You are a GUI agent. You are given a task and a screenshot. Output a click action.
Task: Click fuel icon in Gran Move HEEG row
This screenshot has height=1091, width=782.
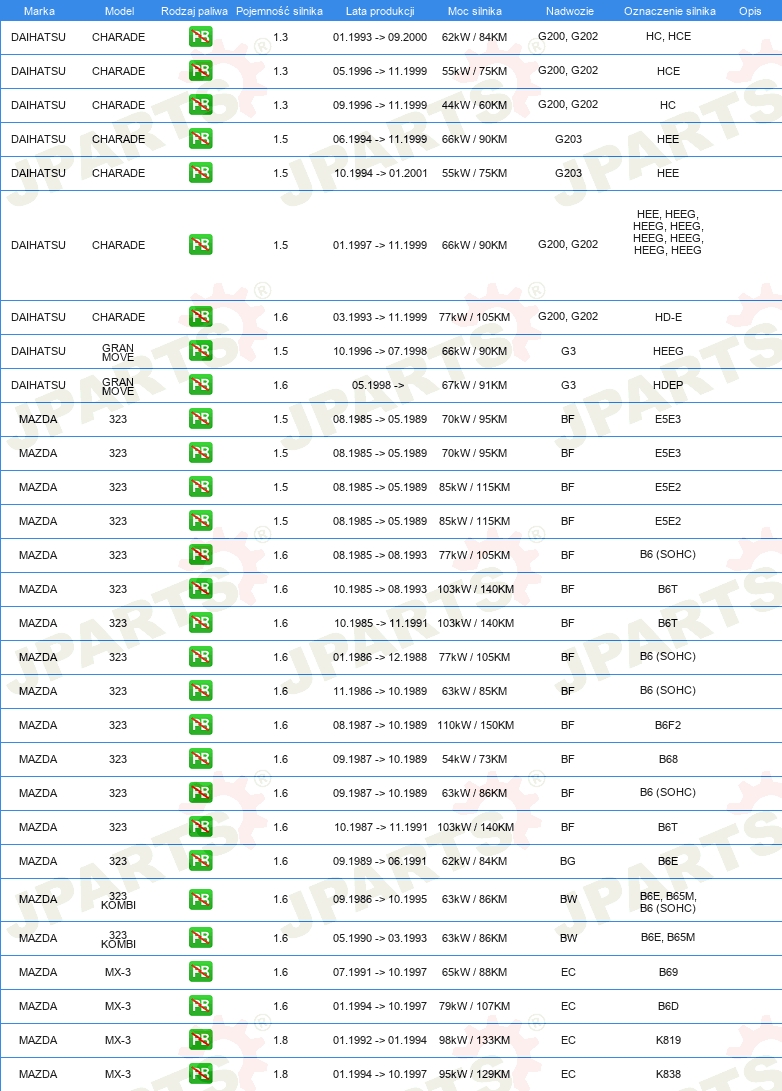click(x=200, y=351)
